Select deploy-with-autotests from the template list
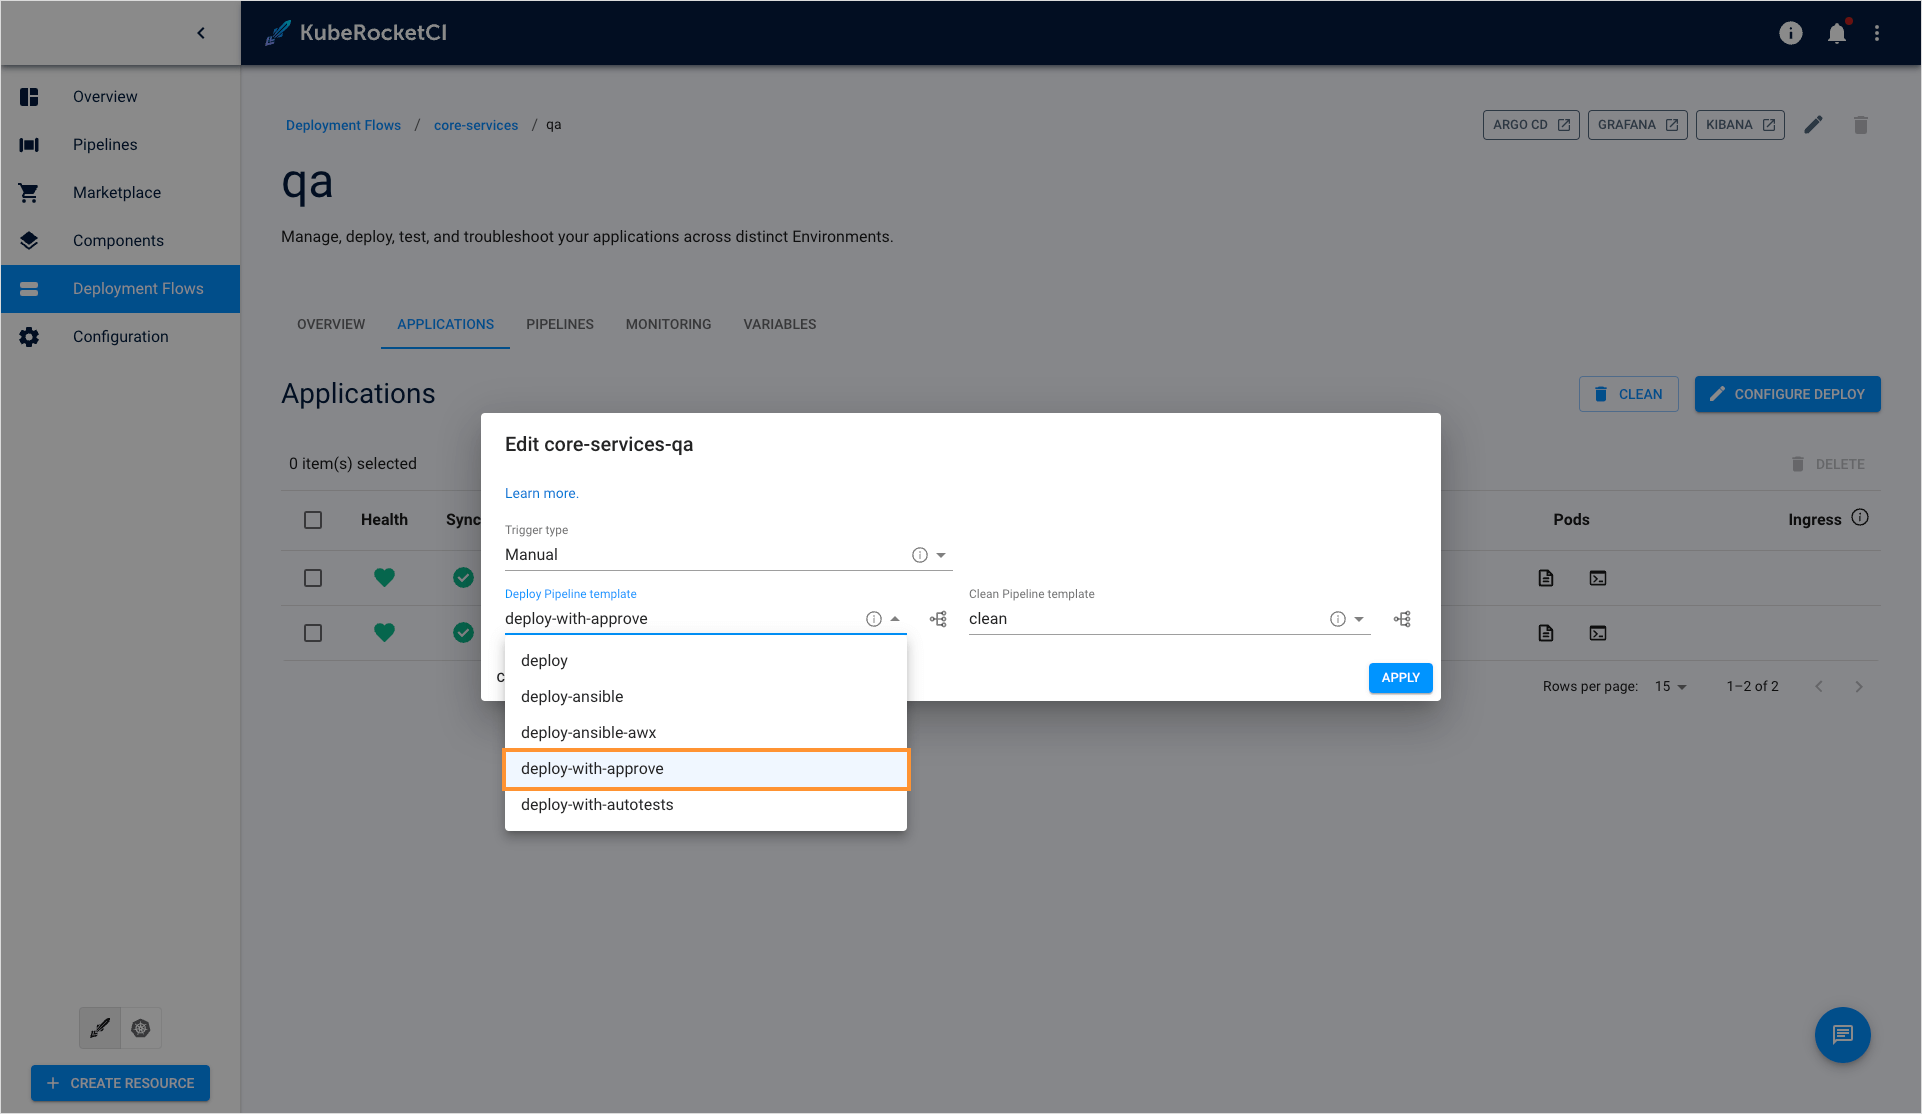Image resolution: width=1922 pixels, height=1114 pixels. (597, 804)
